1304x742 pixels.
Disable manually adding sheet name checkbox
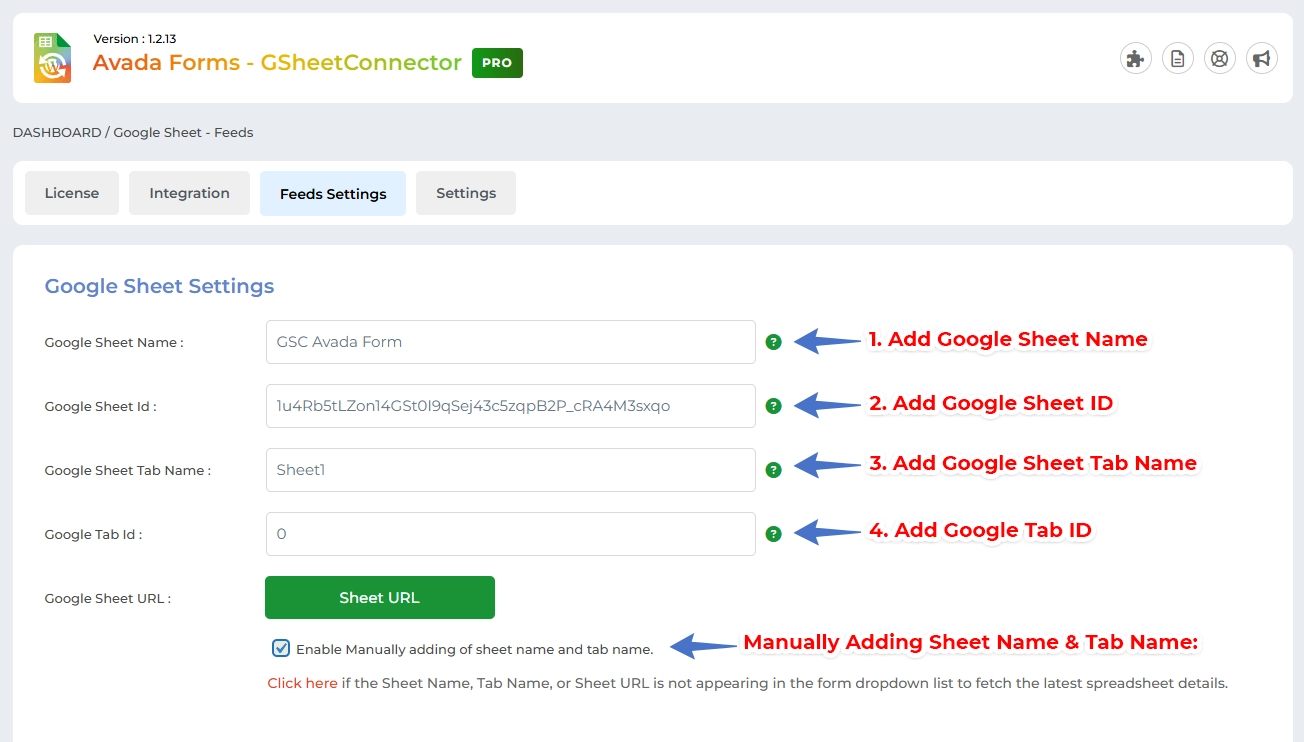281,648
